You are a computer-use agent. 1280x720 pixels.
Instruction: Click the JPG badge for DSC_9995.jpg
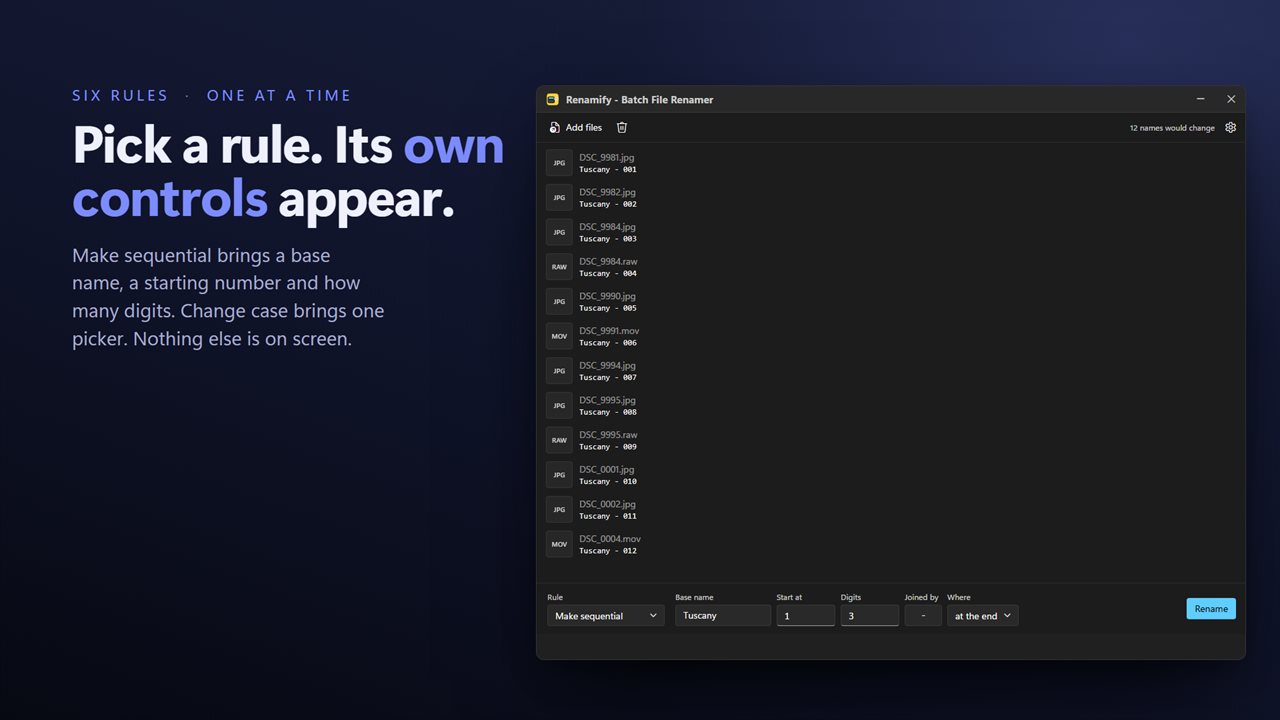(x=559, y=405)
